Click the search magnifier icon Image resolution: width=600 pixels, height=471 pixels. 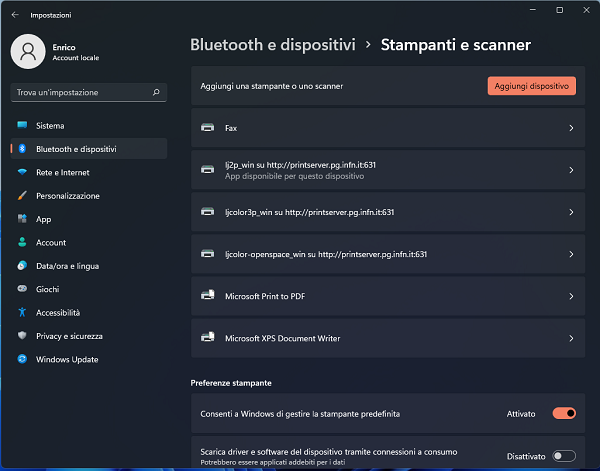[x=156, y=92]
